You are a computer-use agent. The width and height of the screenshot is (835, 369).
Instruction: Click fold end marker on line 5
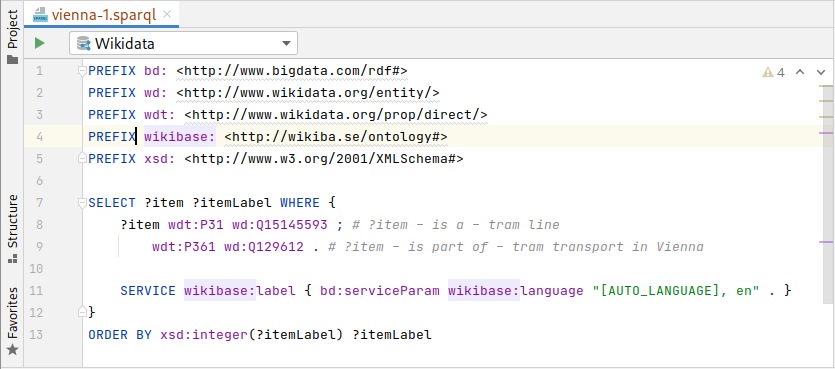[82, 158]
